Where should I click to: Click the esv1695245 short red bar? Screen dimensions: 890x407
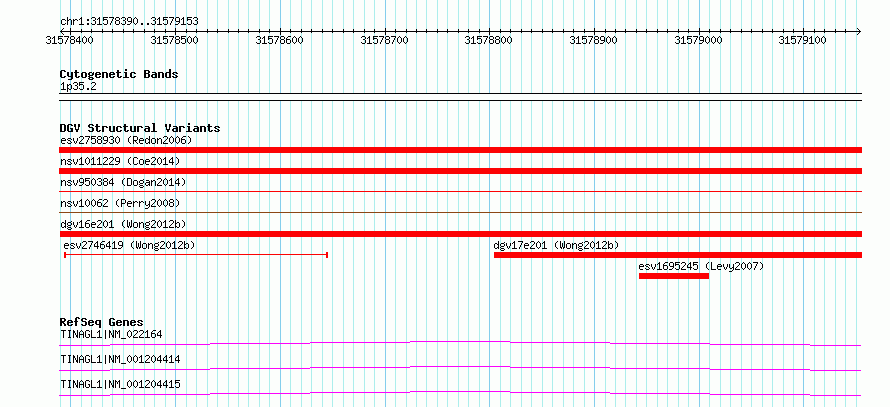[674, 276]
